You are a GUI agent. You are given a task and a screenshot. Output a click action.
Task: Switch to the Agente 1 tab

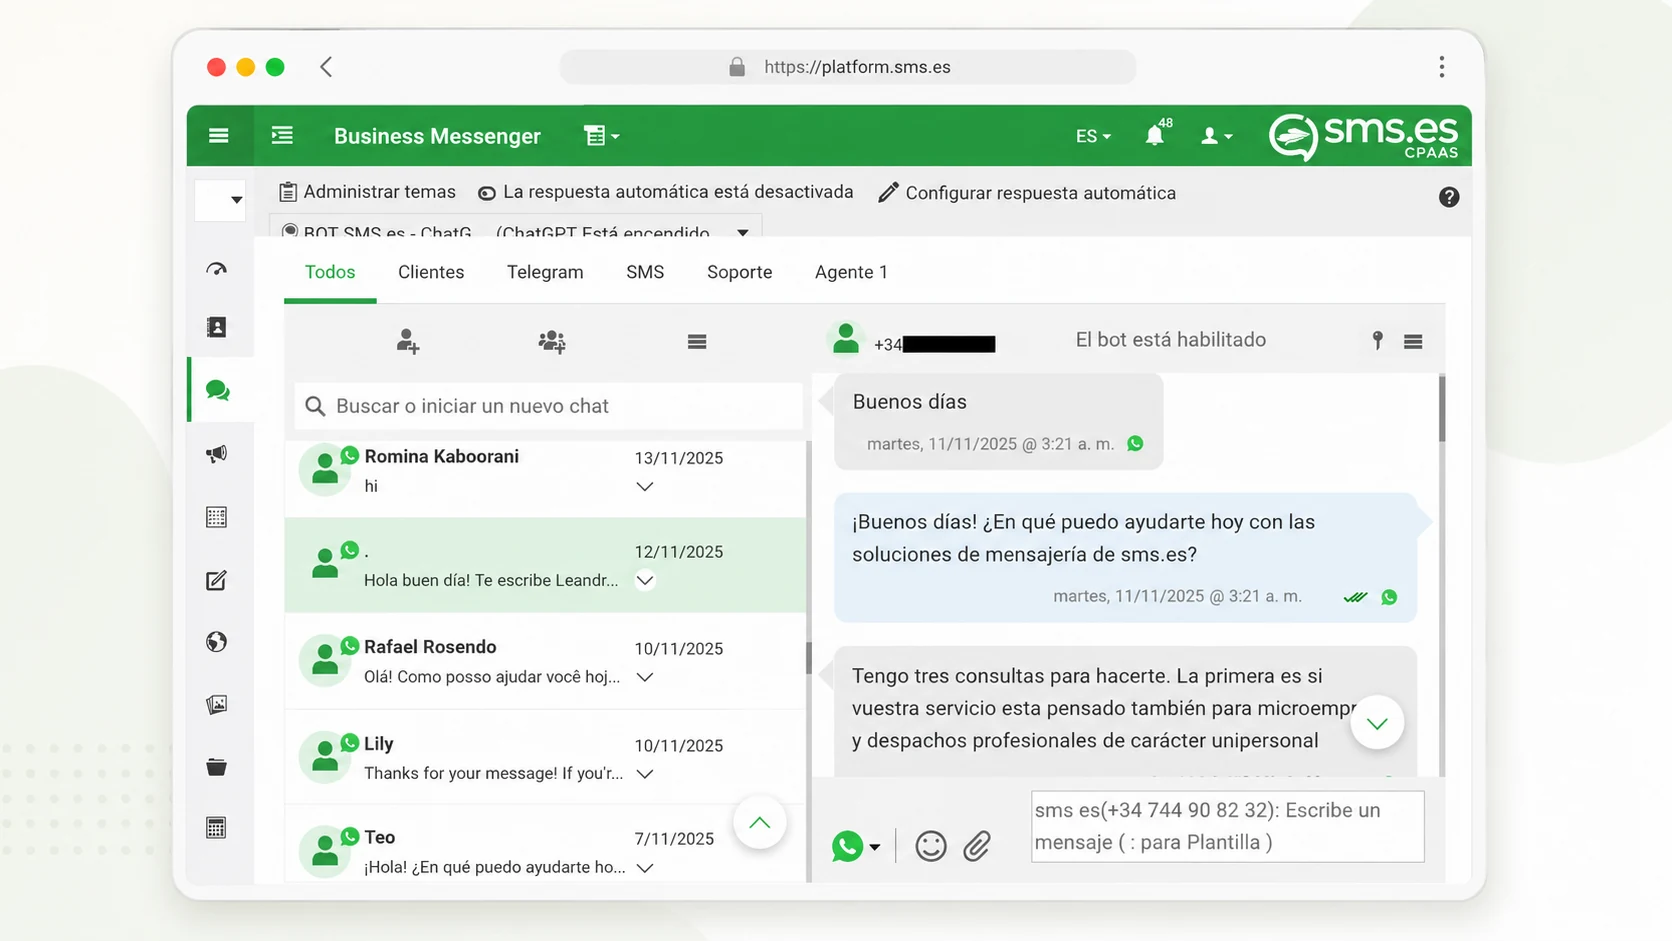pyautogui.click(x=851, y=272)
